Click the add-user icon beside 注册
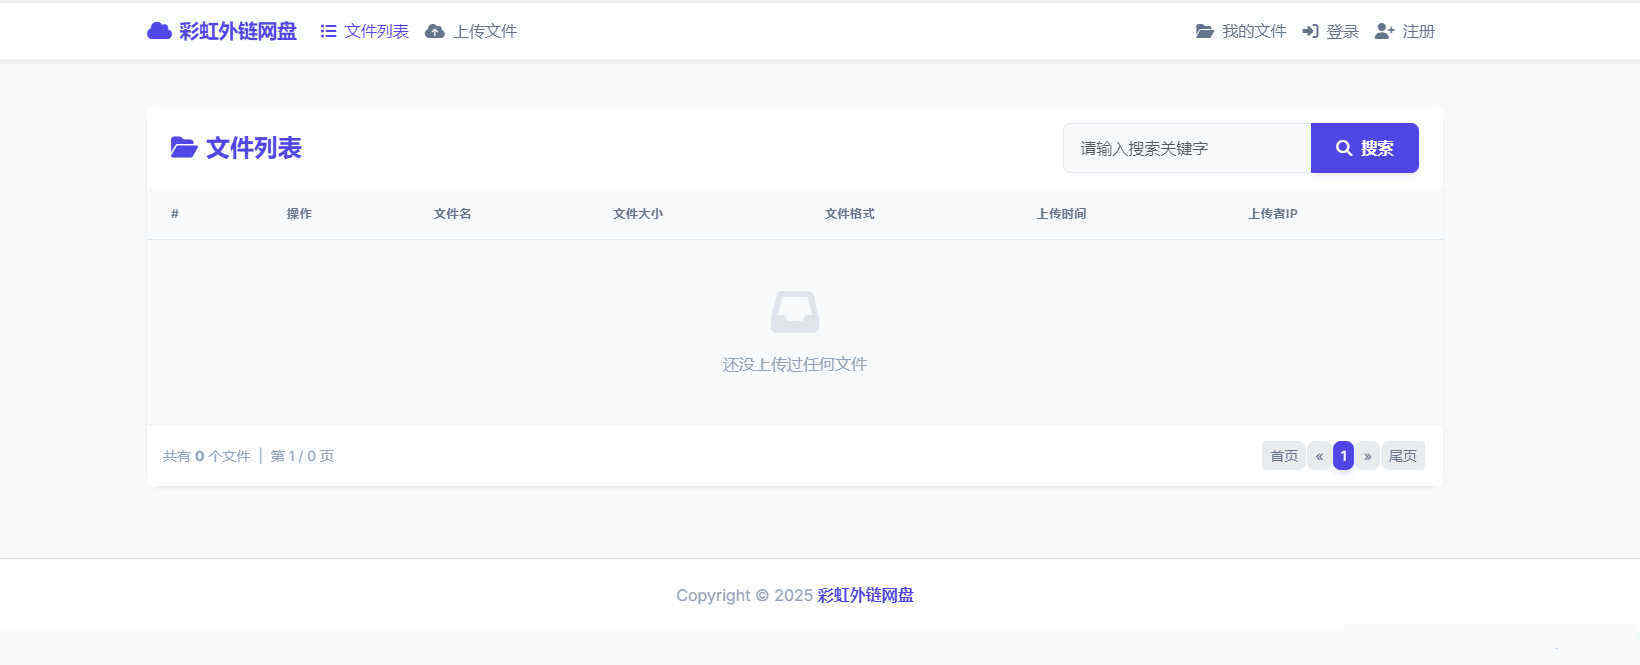 pyautogui.click(x=1384, y=32)
